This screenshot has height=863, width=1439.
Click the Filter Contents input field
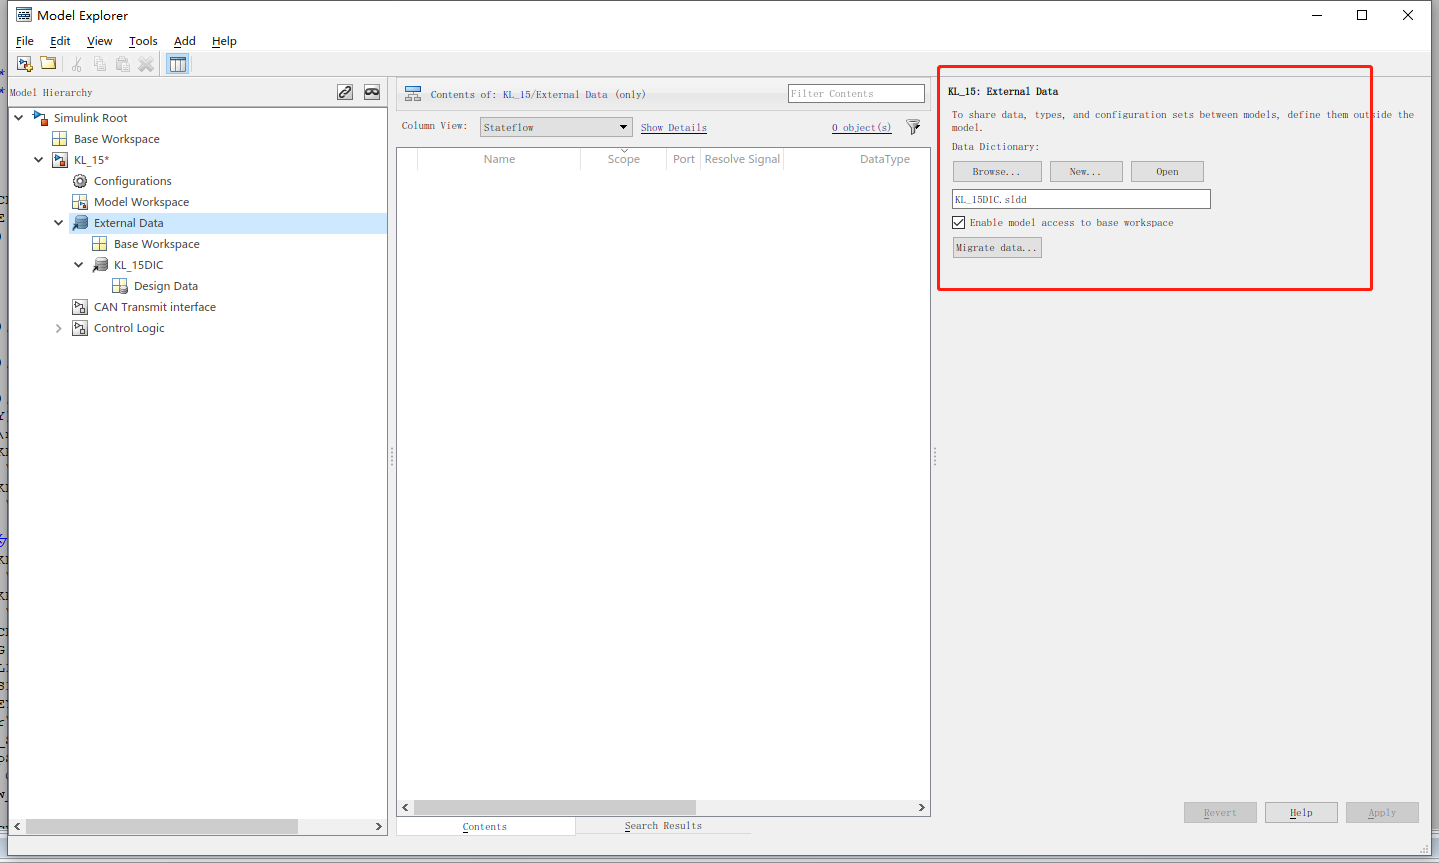click(856, 94)
